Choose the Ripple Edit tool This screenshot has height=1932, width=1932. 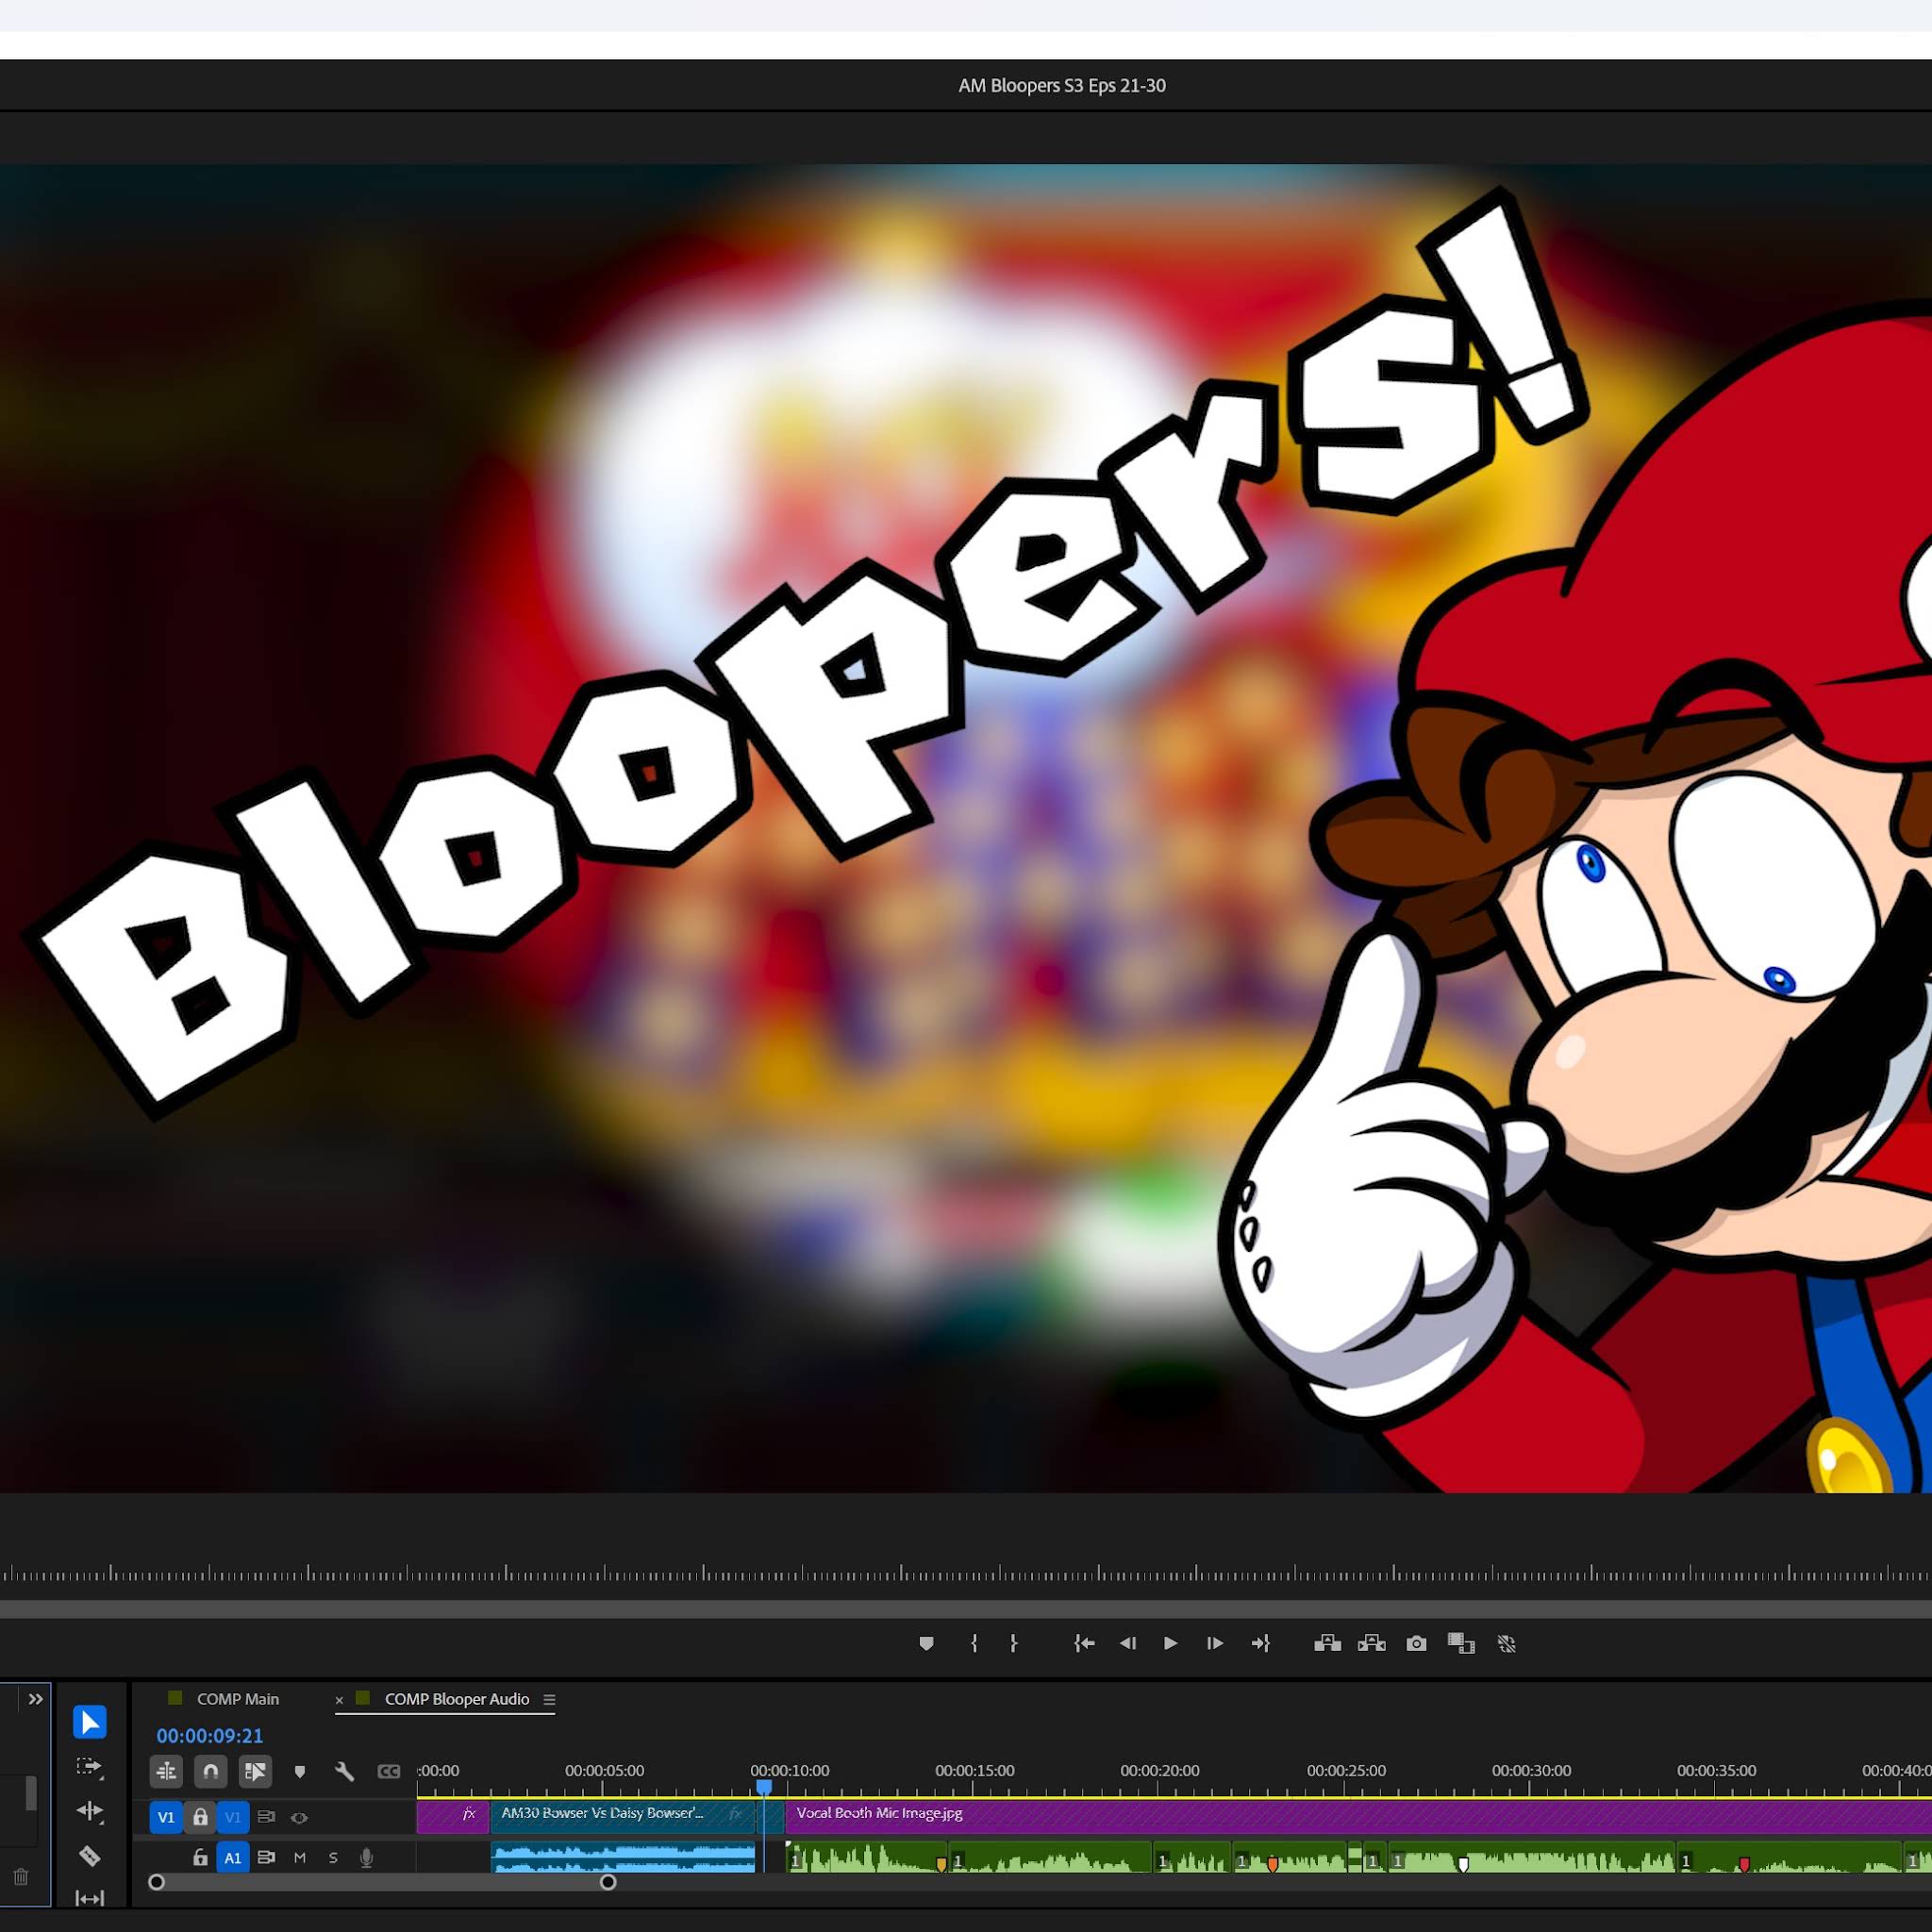pyautogui.click(x=89, y=1810)
